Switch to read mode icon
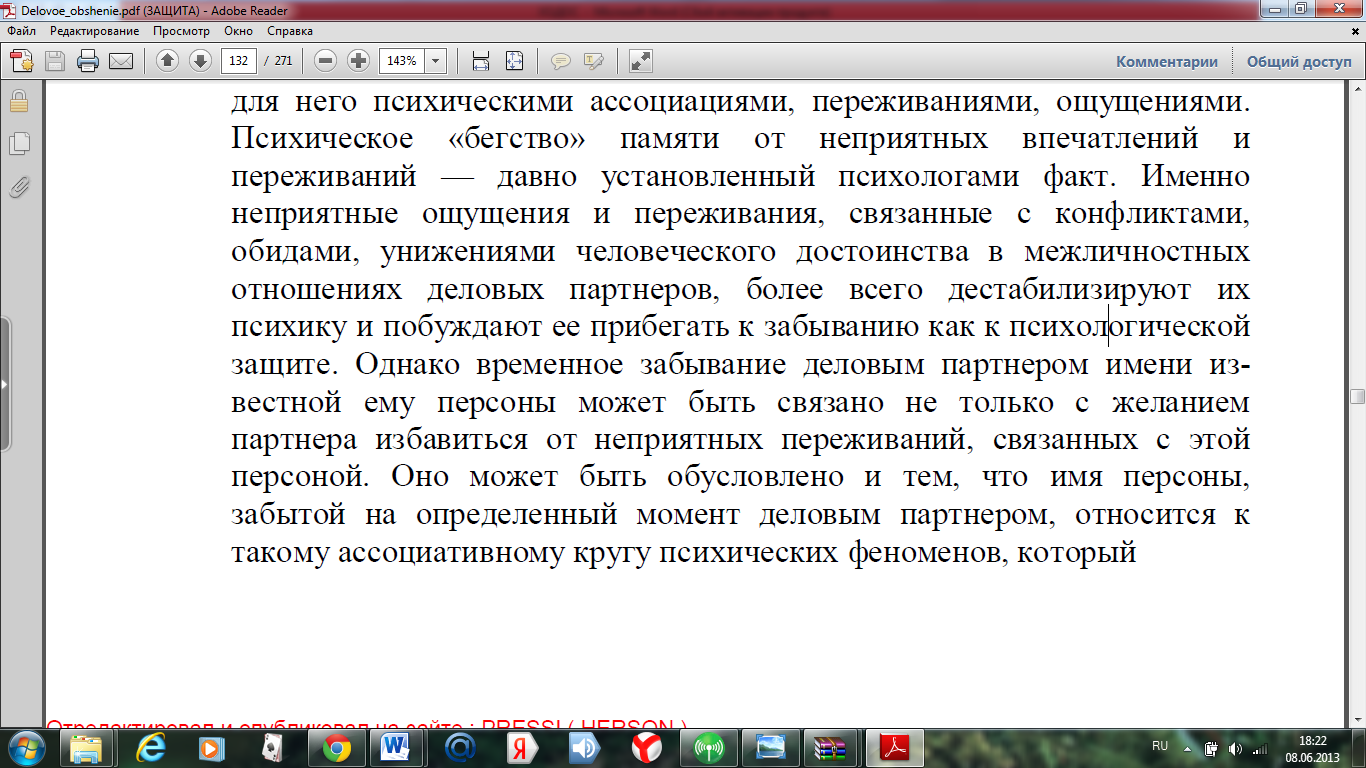 [x=641, y=61]
